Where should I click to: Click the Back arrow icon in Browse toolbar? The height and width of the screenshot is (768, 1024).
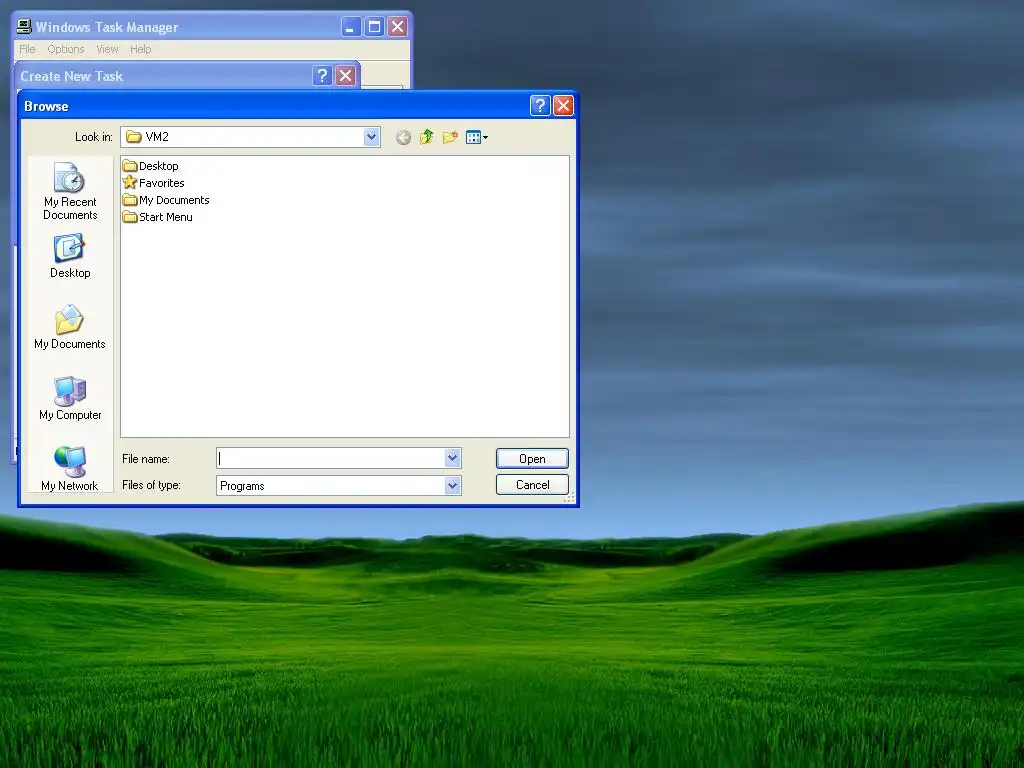(x=404, y=137)
